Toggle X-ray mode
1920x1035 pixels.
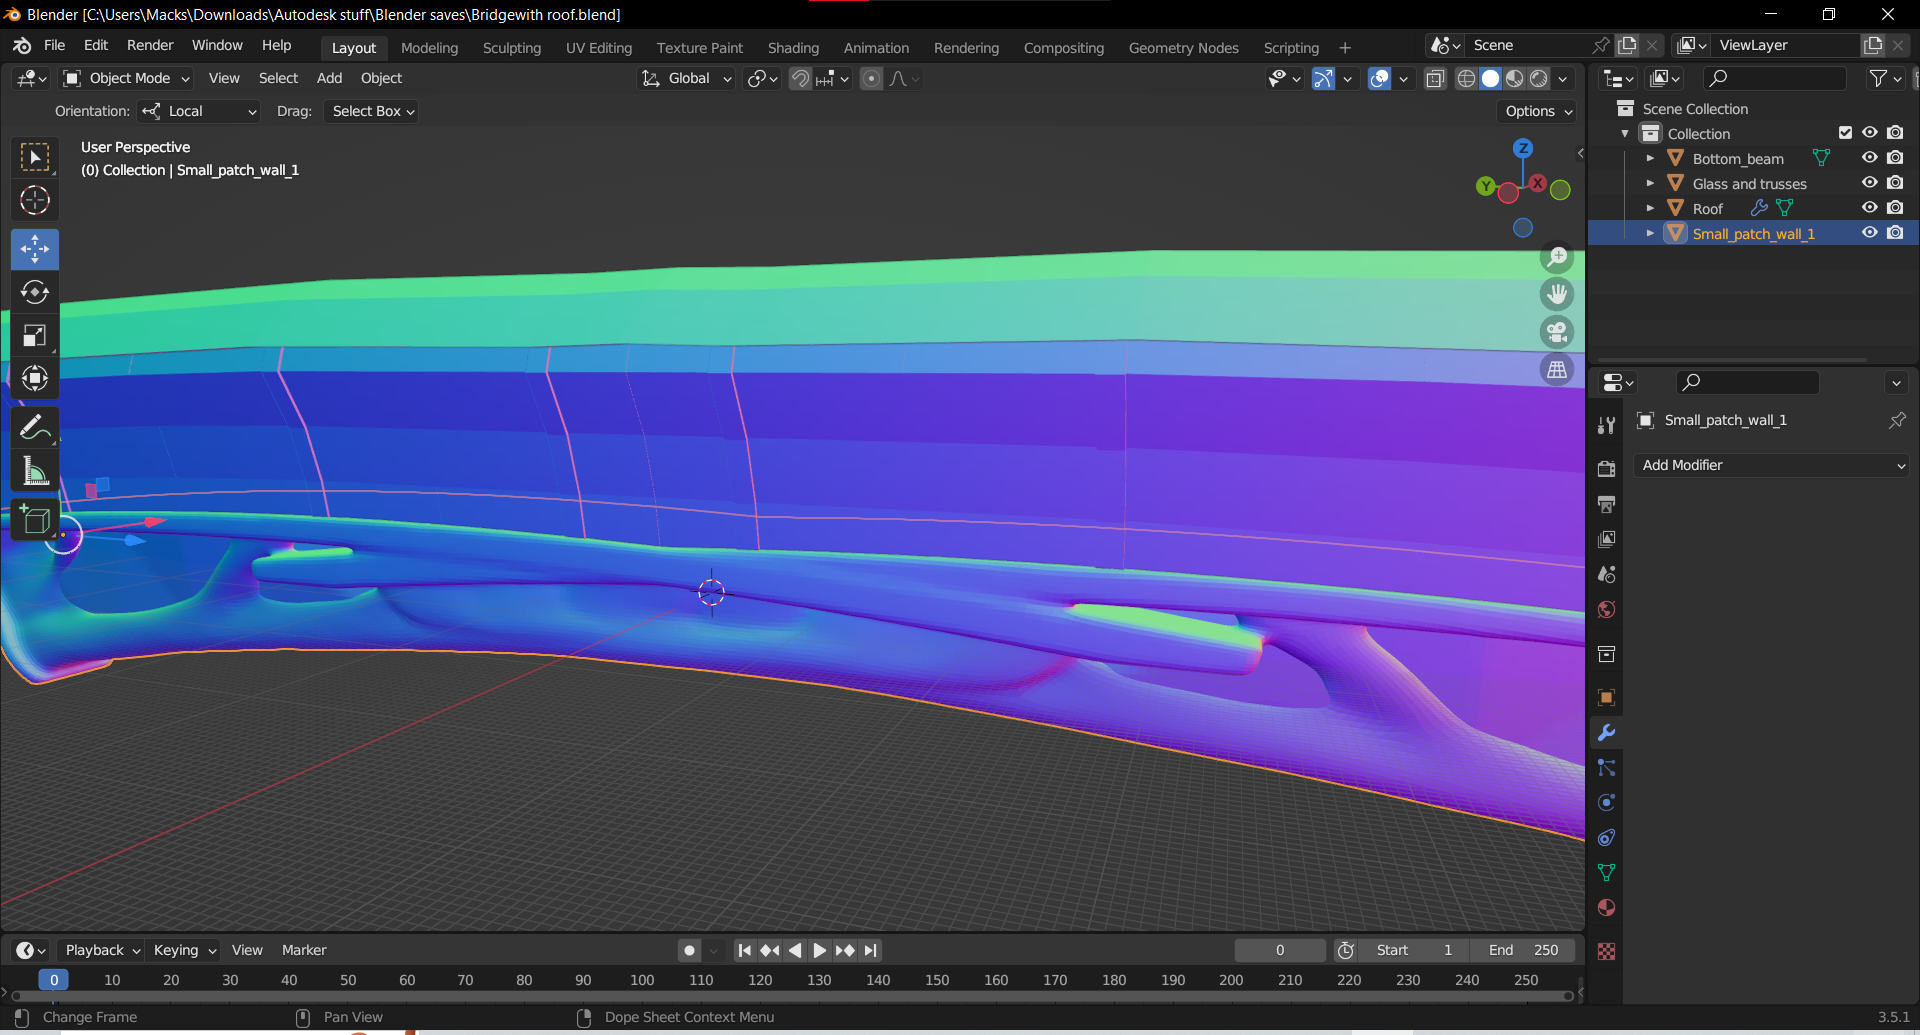click(1435, 78)
